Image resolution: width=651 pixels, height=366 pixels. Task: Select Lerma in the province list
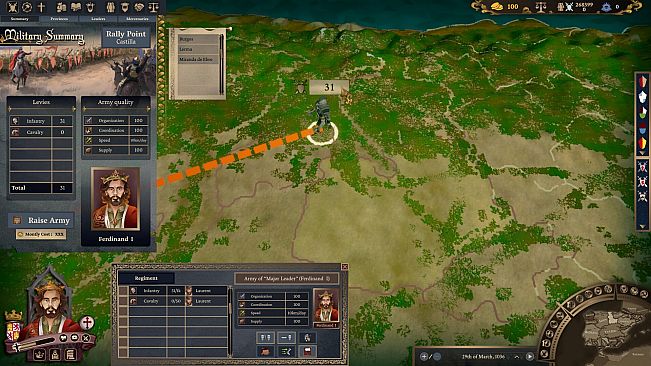click(x=198, y=49)
